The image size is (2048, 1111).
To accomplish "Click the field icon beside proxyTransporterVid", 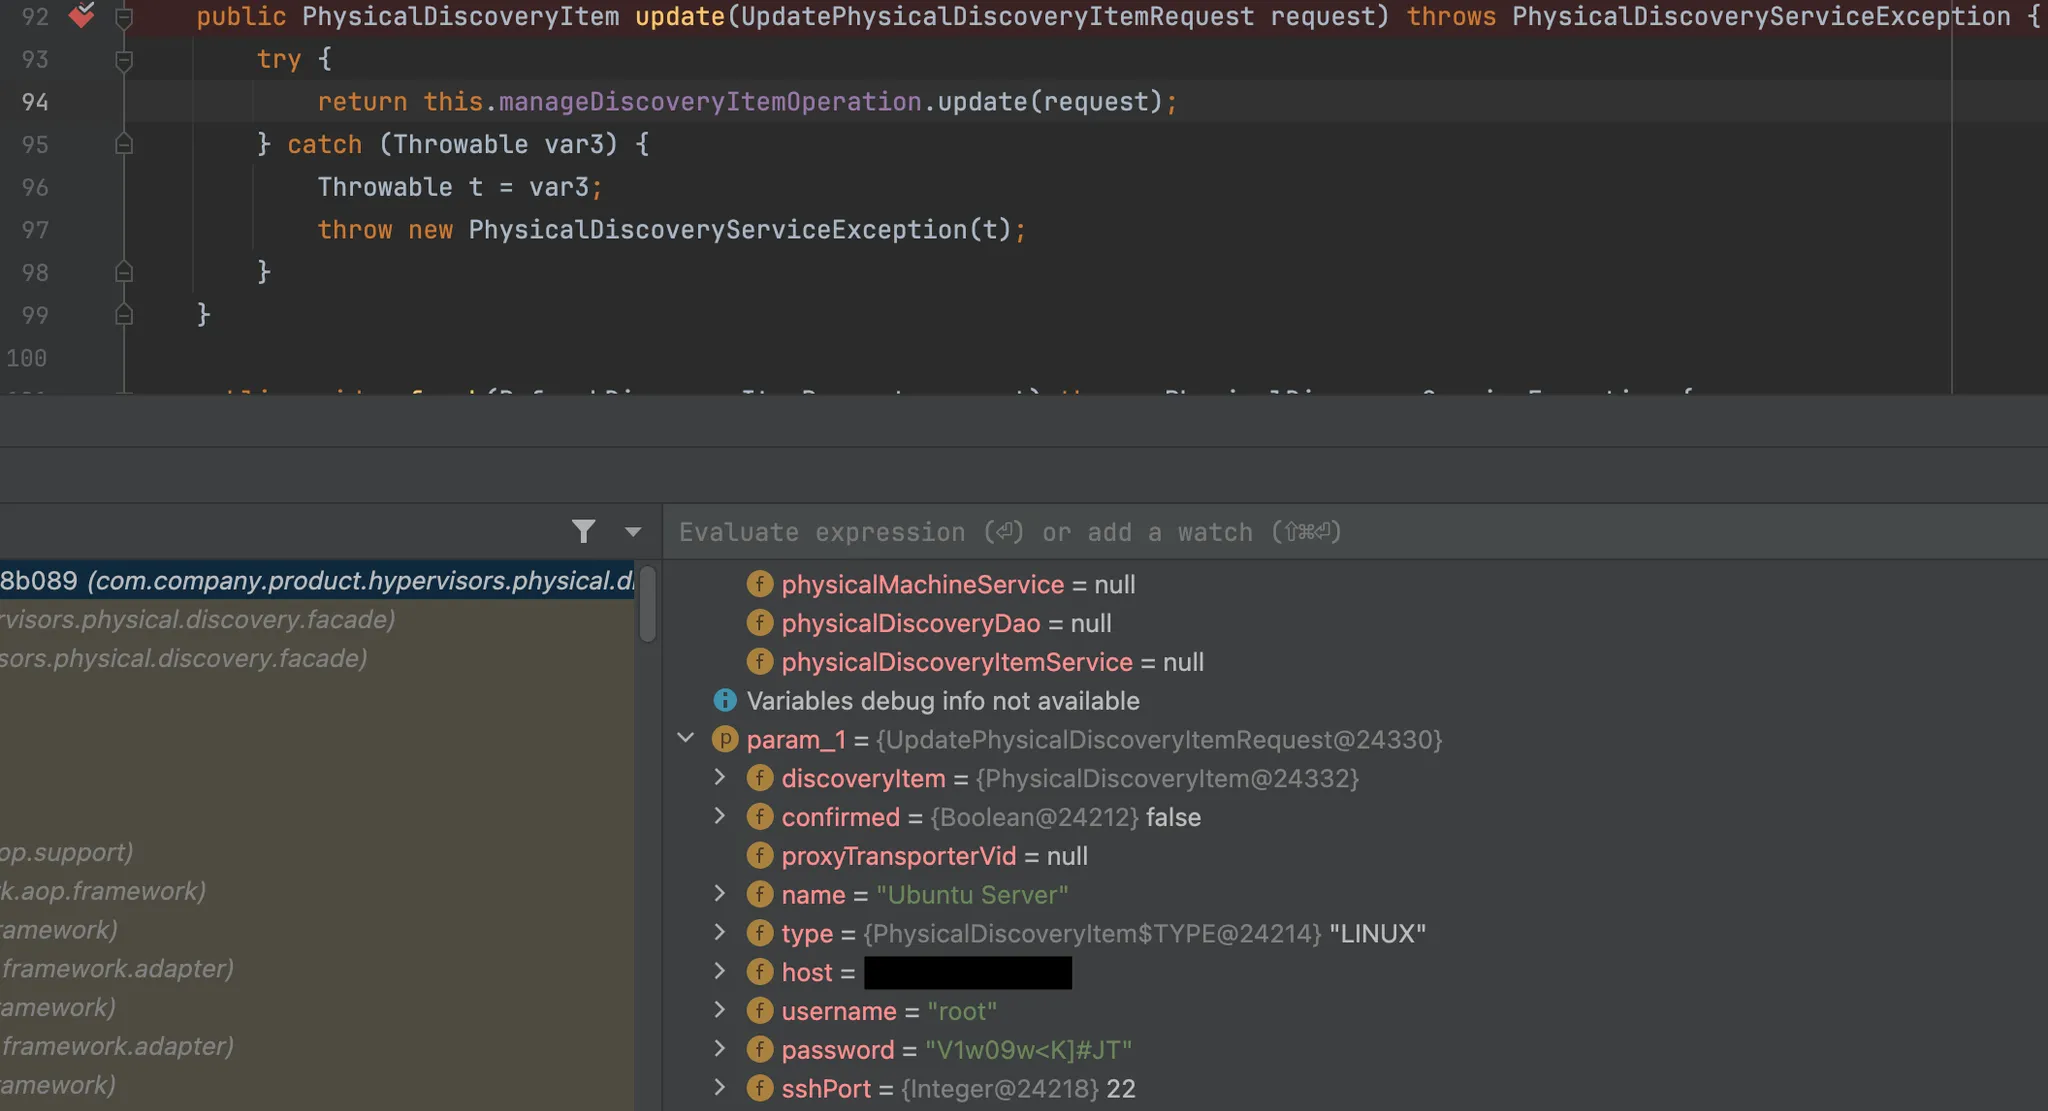I will pos(760,856).
